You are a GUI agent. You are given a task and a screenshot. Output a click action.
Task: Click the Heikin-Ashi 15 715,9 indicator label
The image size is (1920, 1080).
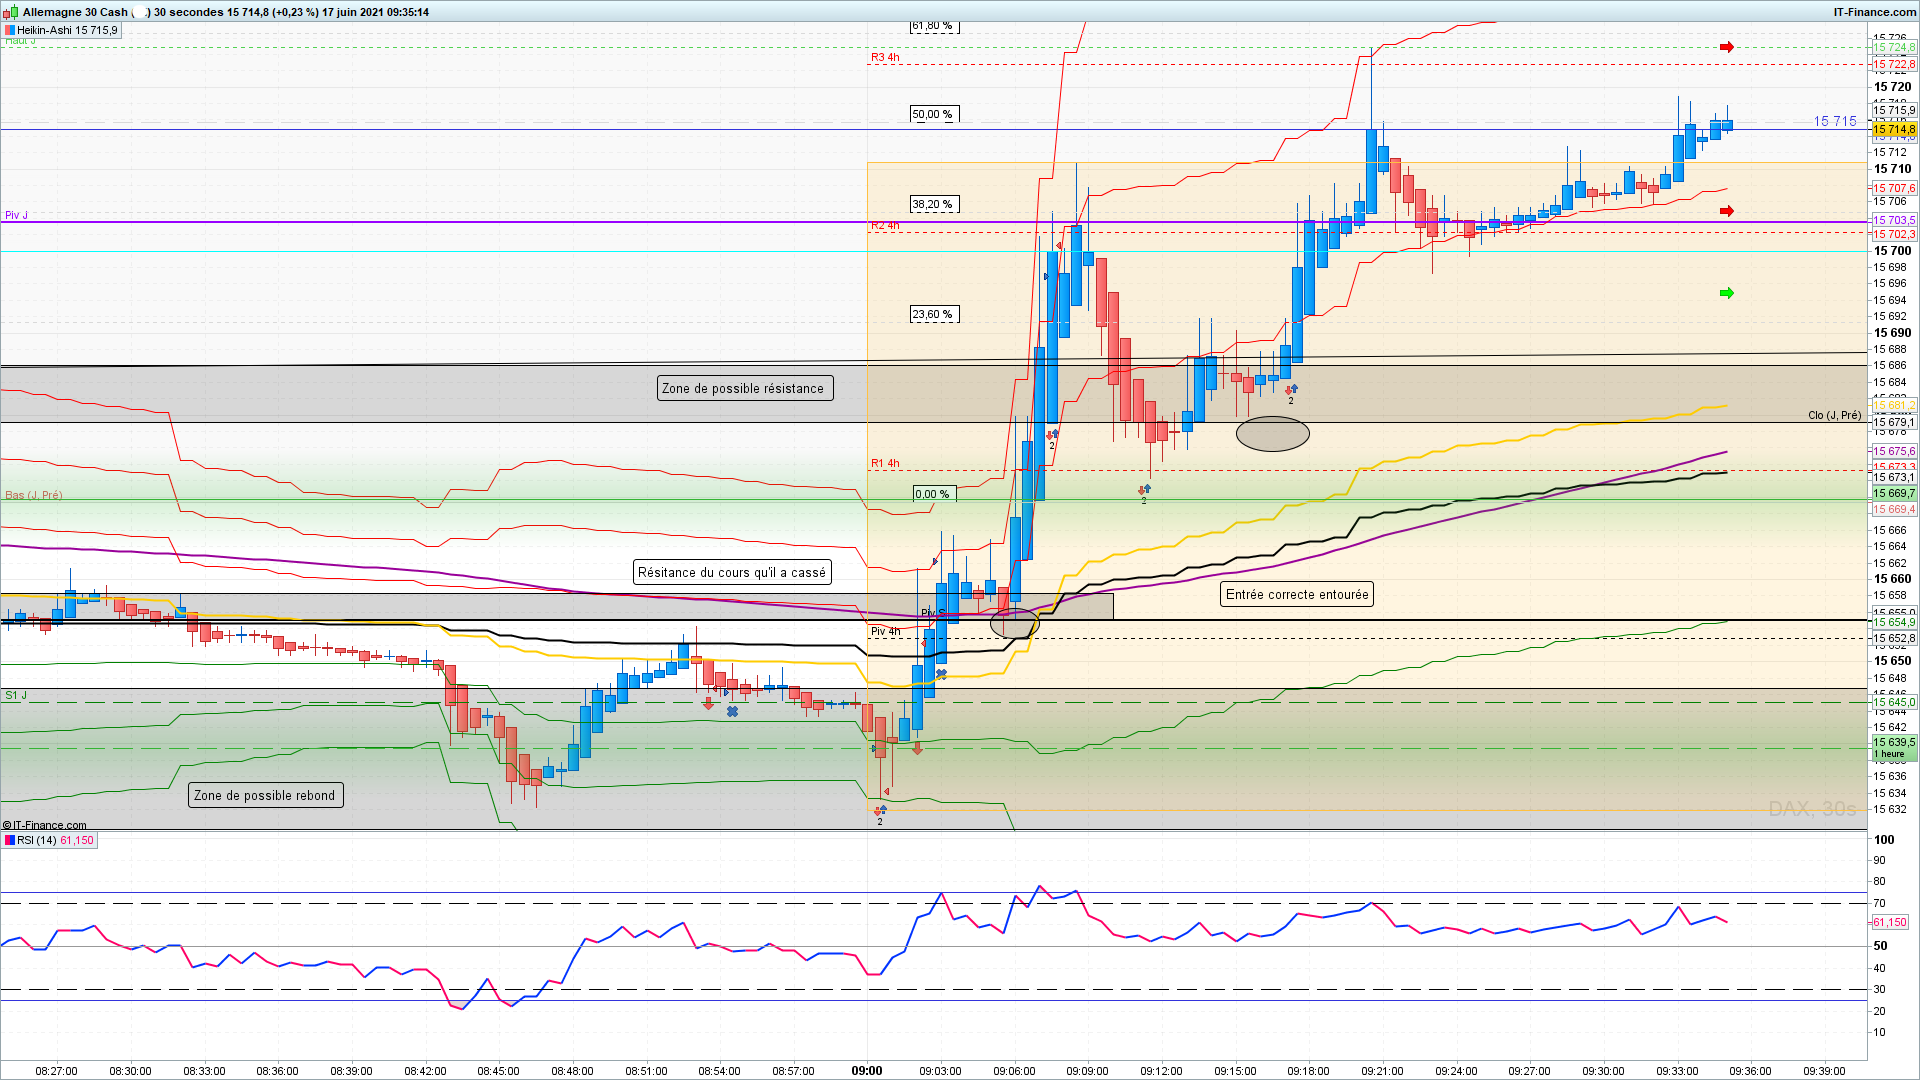click(67, 30)
